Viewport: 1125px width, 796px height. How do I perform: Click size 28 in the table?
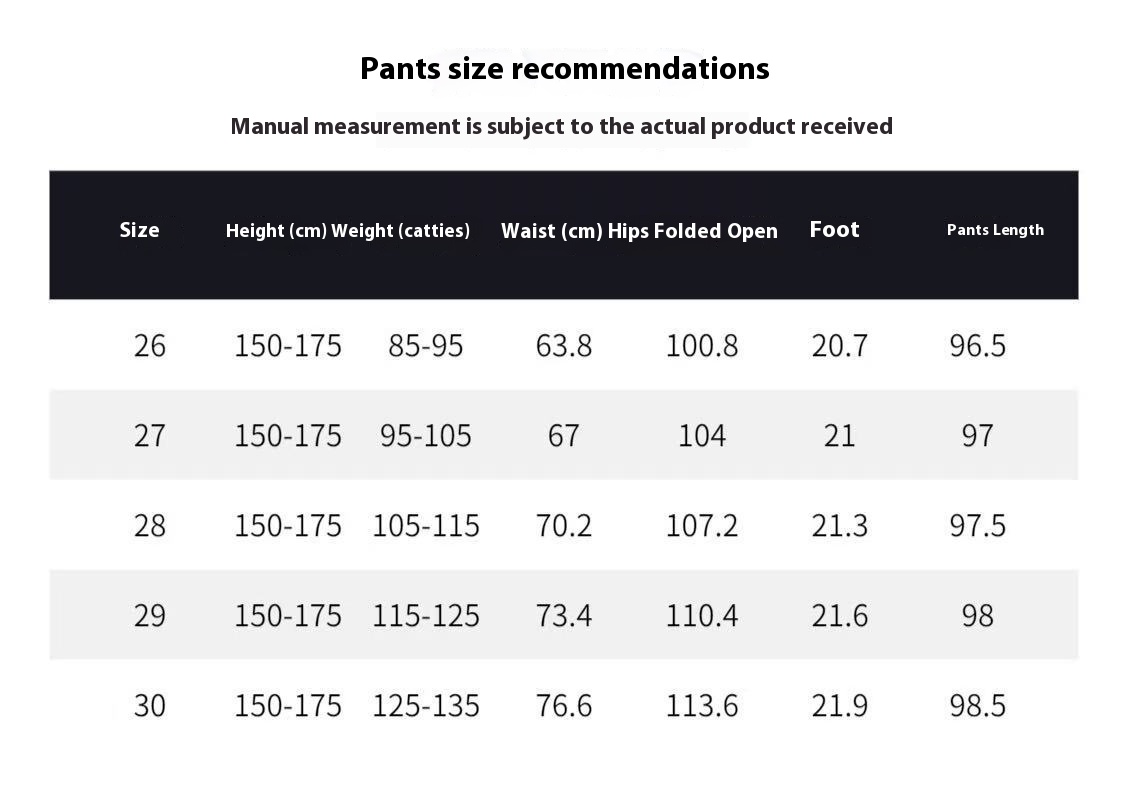pos(149,525)
